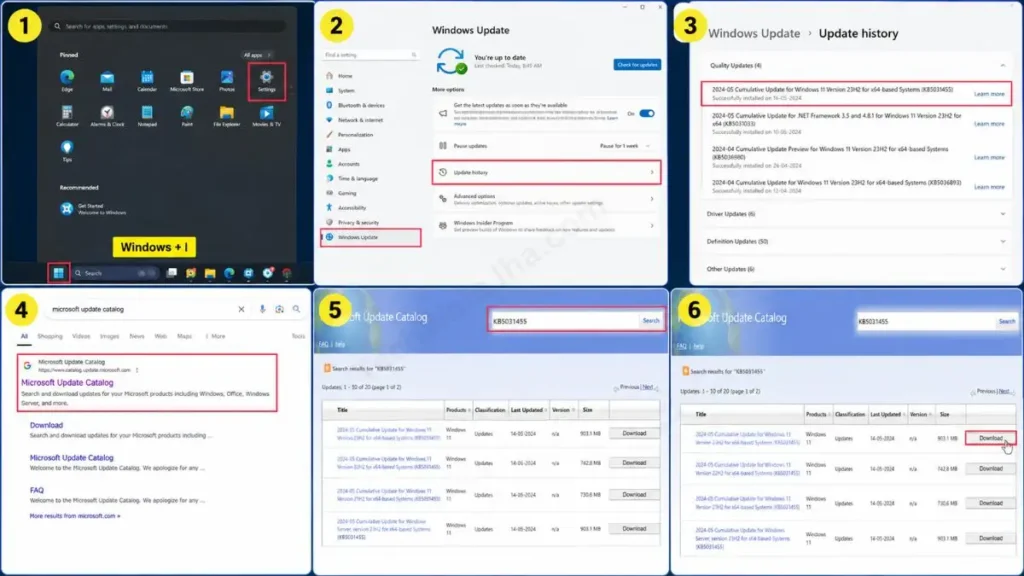The width and height of the screenshot is (1024, 576).
Task: Open the Photos app in Start menu
Action: click(x=227, y=81)
